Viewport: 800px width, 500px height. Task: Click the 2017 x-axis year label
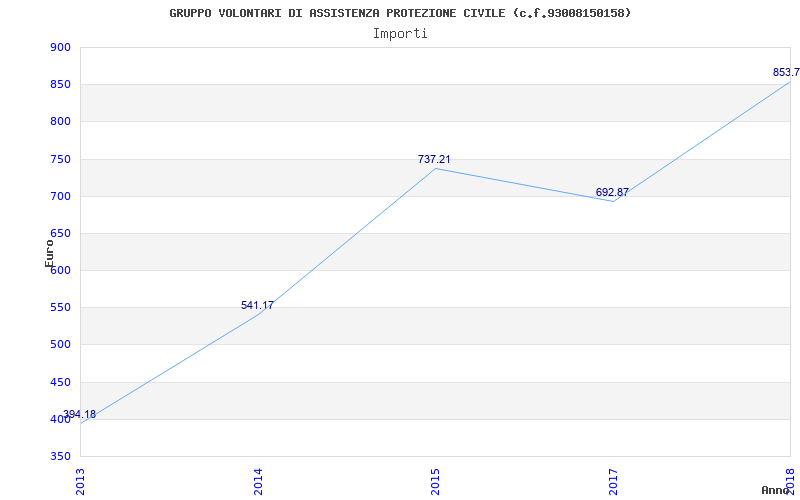coord(613,479)
